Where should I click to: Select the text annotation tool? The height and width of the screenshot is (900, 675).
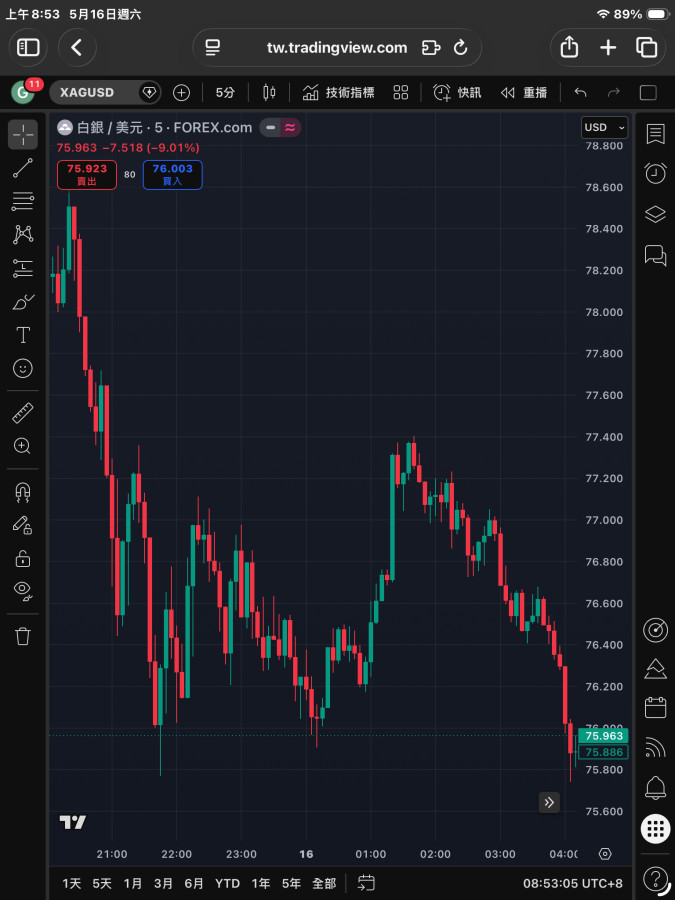coord(23,335)
